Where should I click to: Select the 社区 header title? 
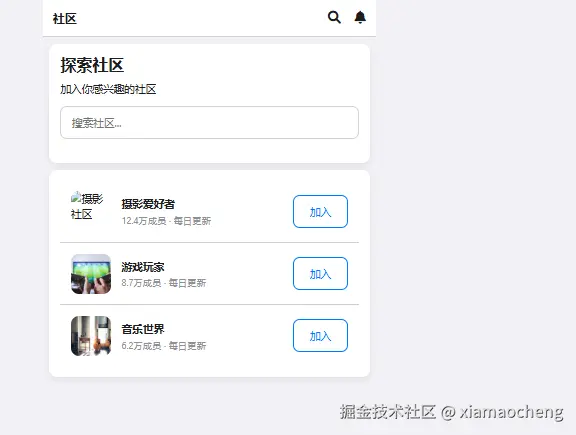65,18
